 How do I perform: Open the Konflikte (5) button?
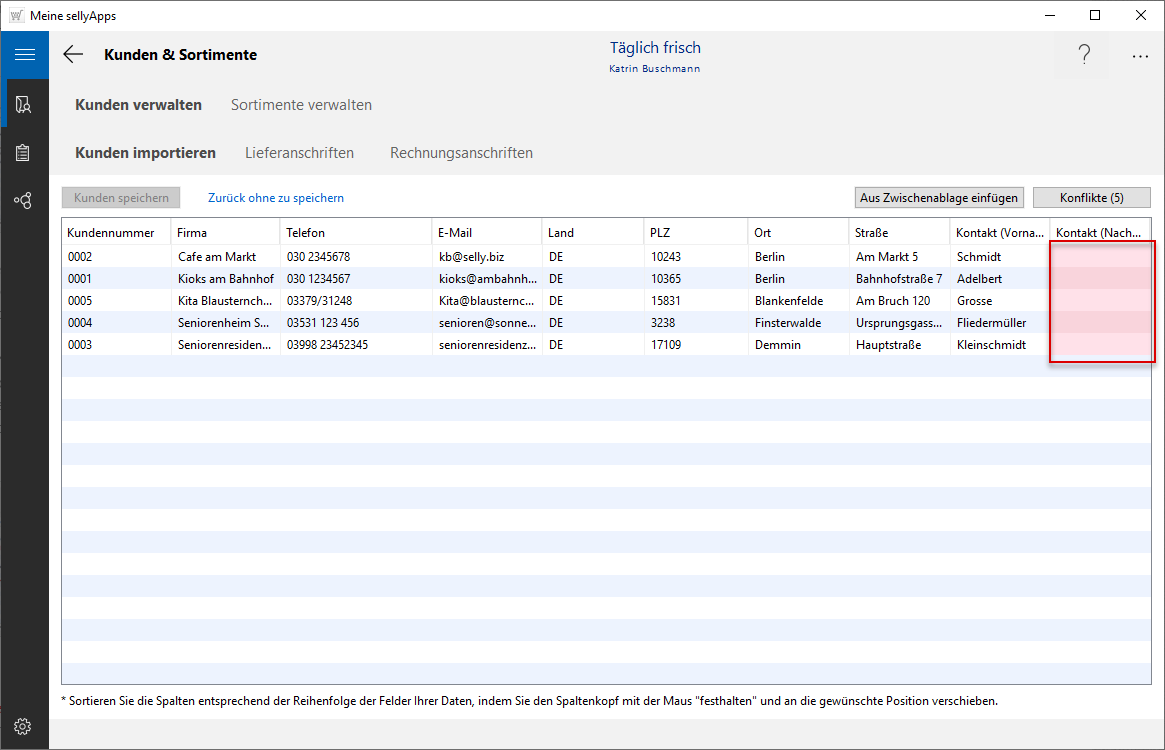1091,198
